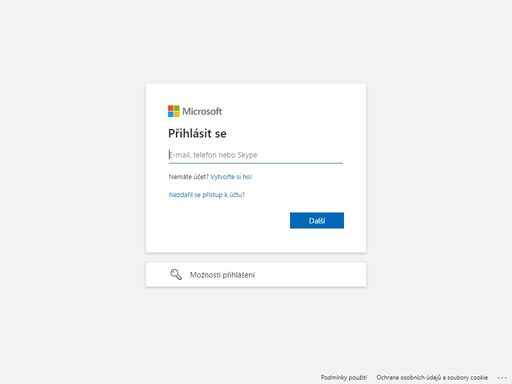
Task: Click empty area left of Další button
Action: [x=227, y=220]
